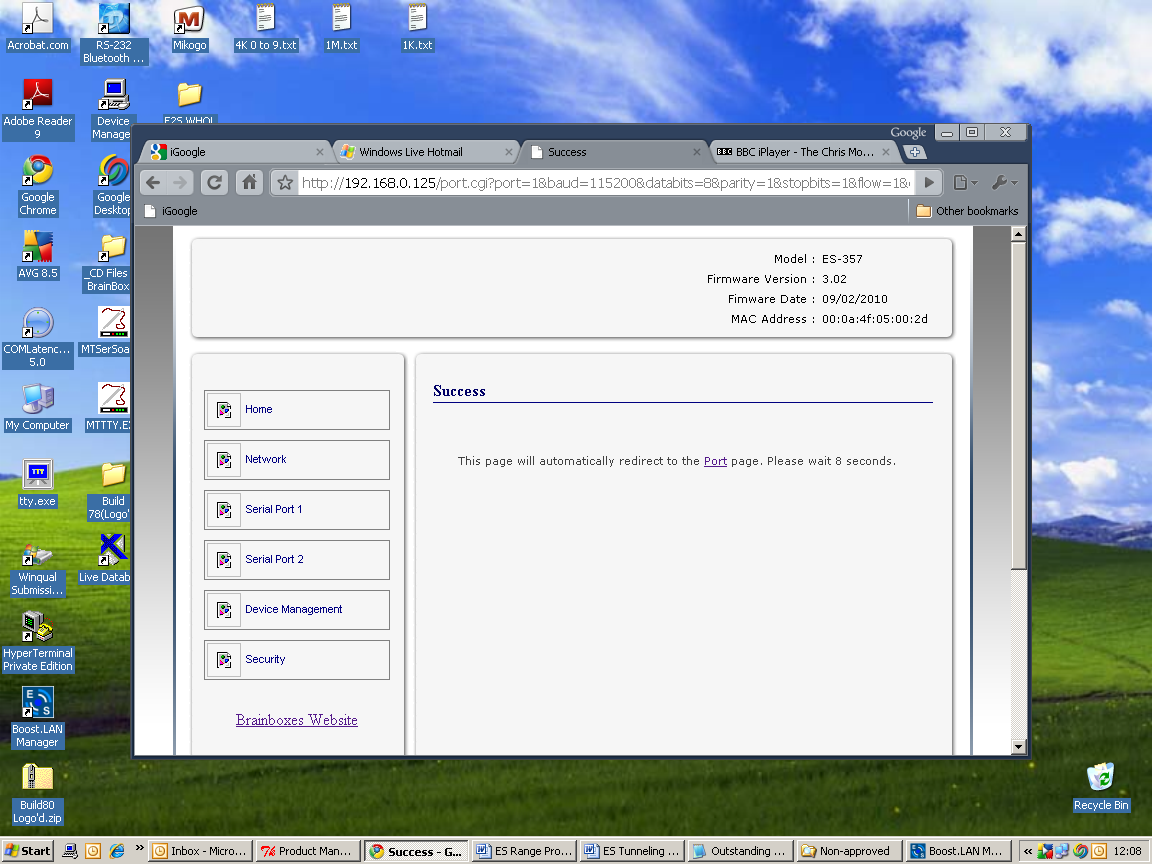Click the Port redirect link

pyautogui.click(x=715, y=461)
